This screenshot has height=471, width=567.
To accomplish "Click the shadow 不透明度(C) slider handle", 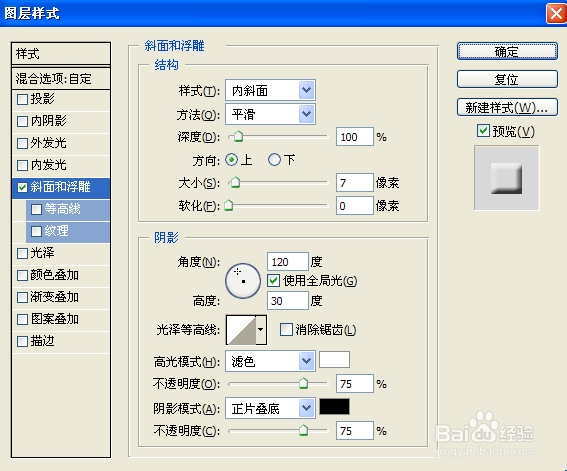I will pyautogui.click(x=303, y=431).
